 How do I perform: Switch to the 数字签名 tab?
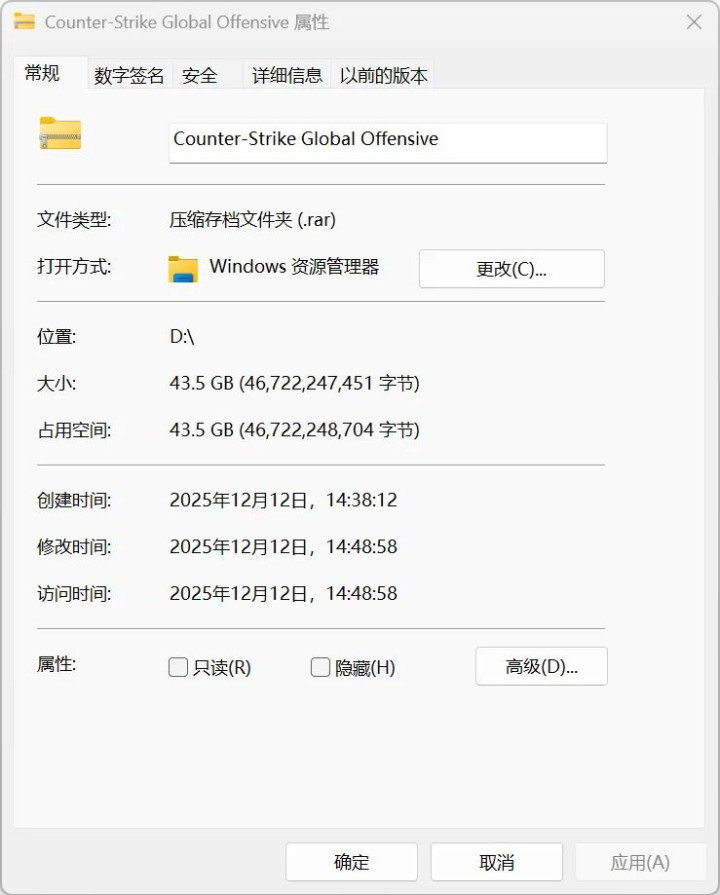click(129, 75)
